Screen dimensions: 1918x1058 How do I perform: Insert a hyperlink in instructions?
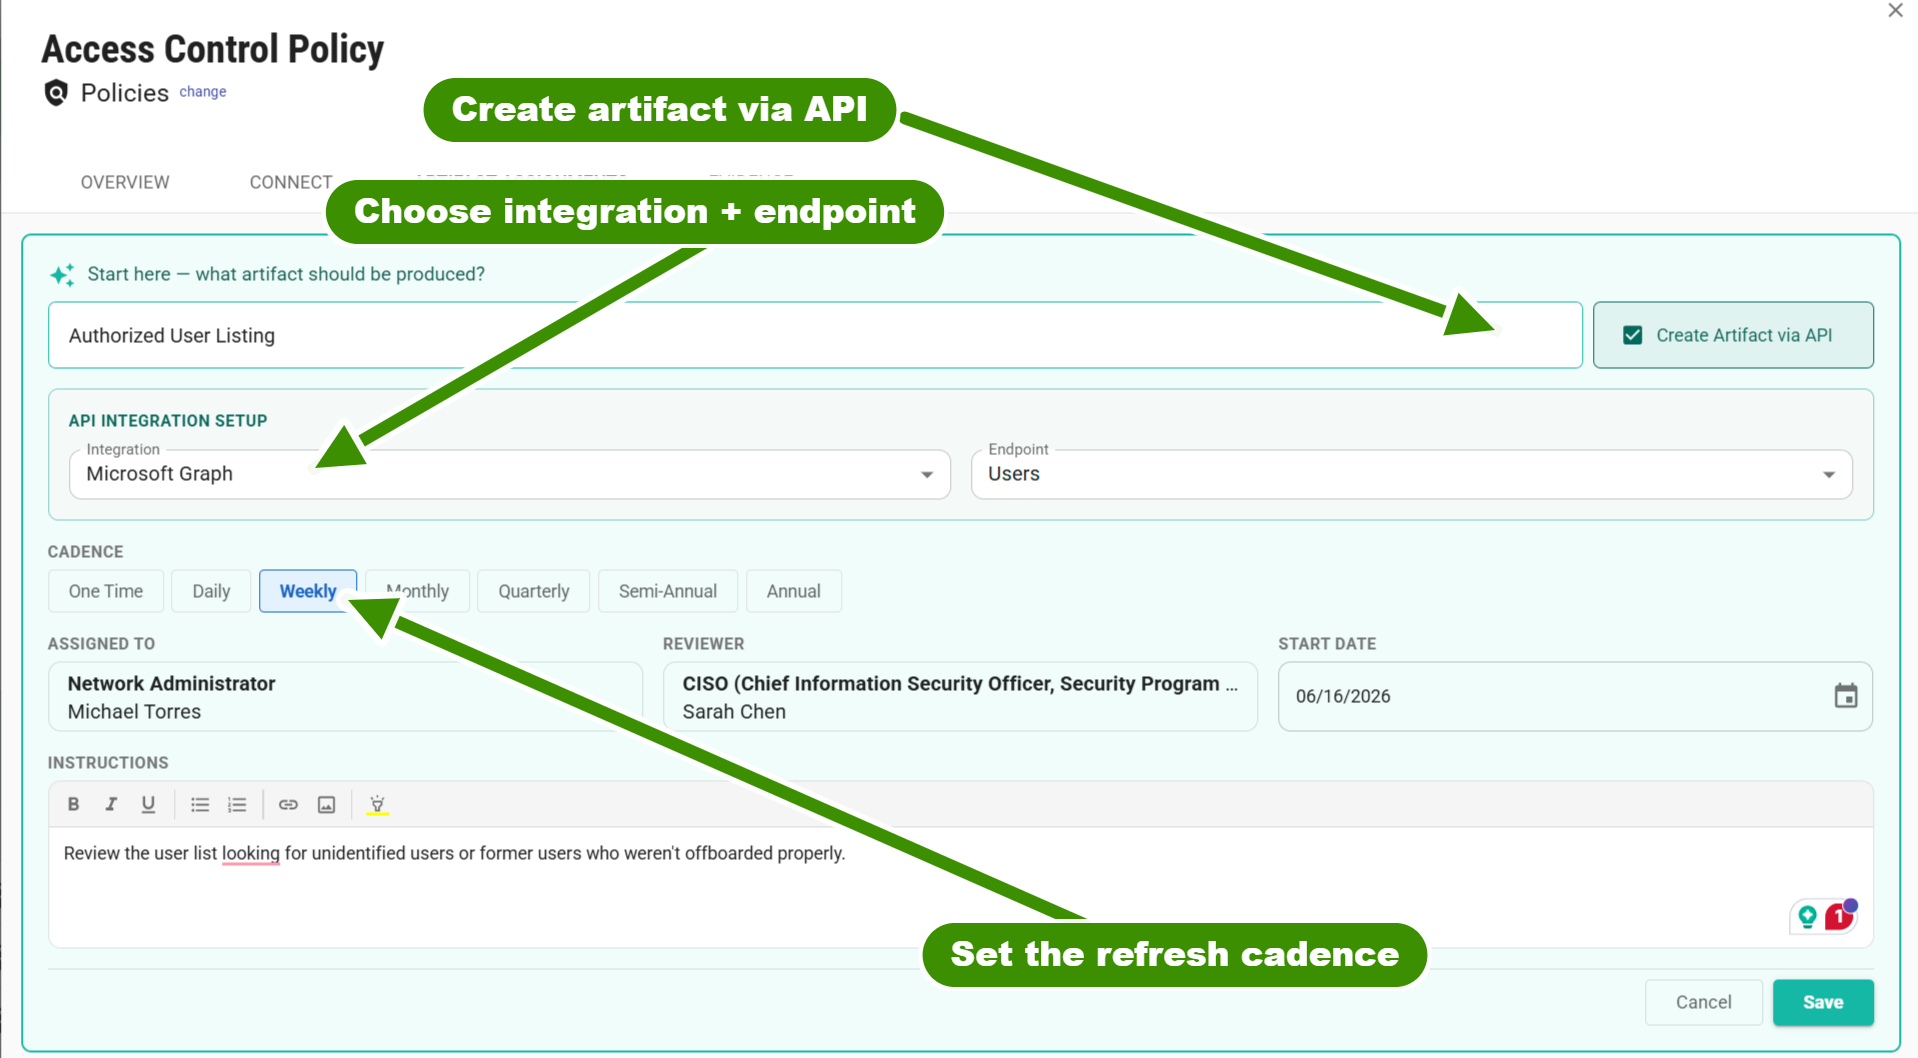(x=288, y=804)
